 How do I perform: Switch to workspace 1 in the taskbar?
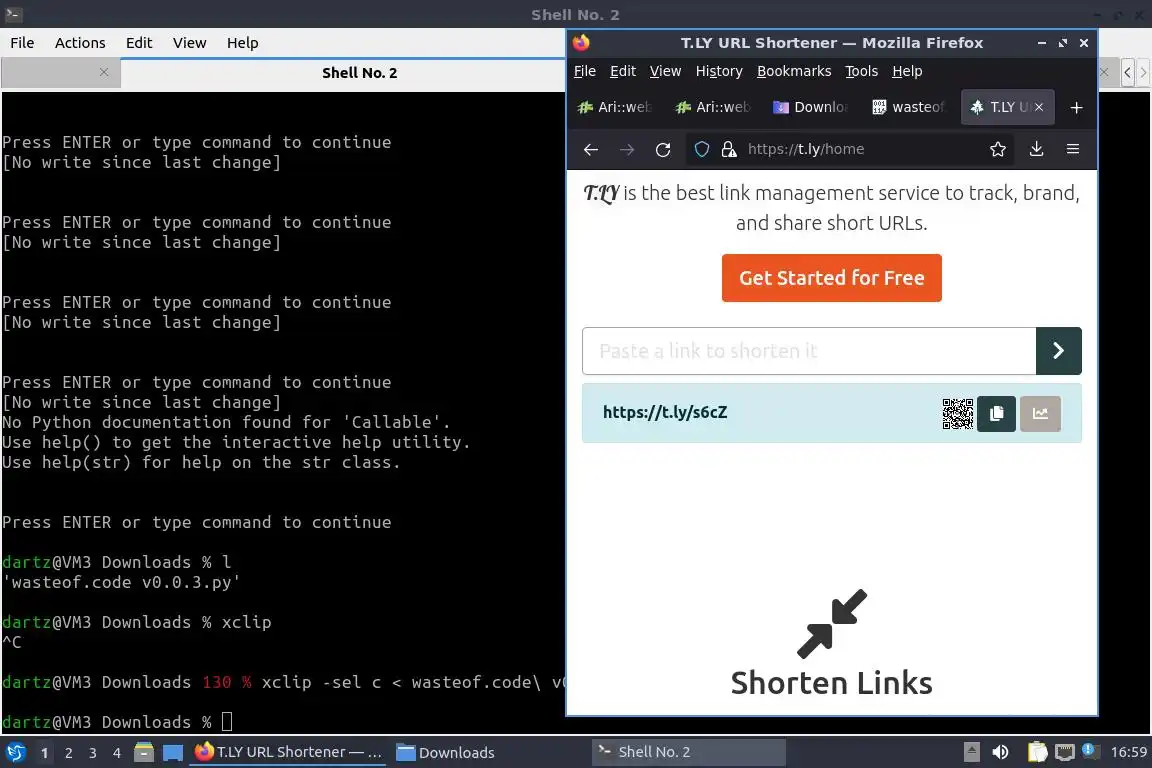tap(44, 753)
